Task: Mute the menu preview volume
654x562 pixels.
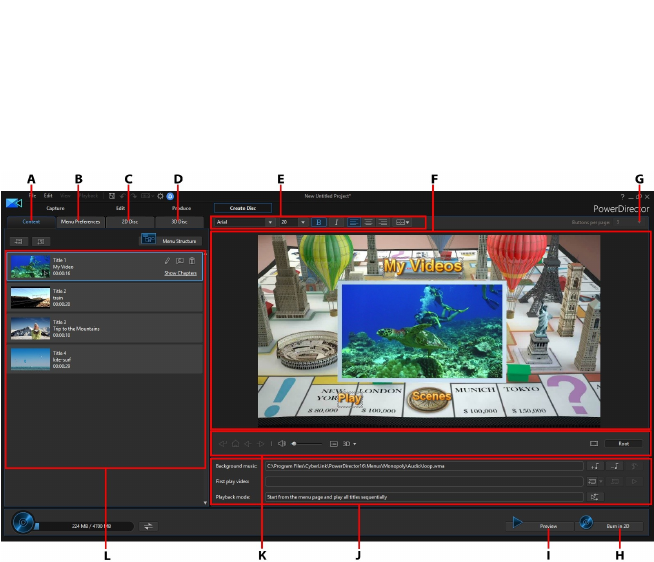Action: [282, 444]
